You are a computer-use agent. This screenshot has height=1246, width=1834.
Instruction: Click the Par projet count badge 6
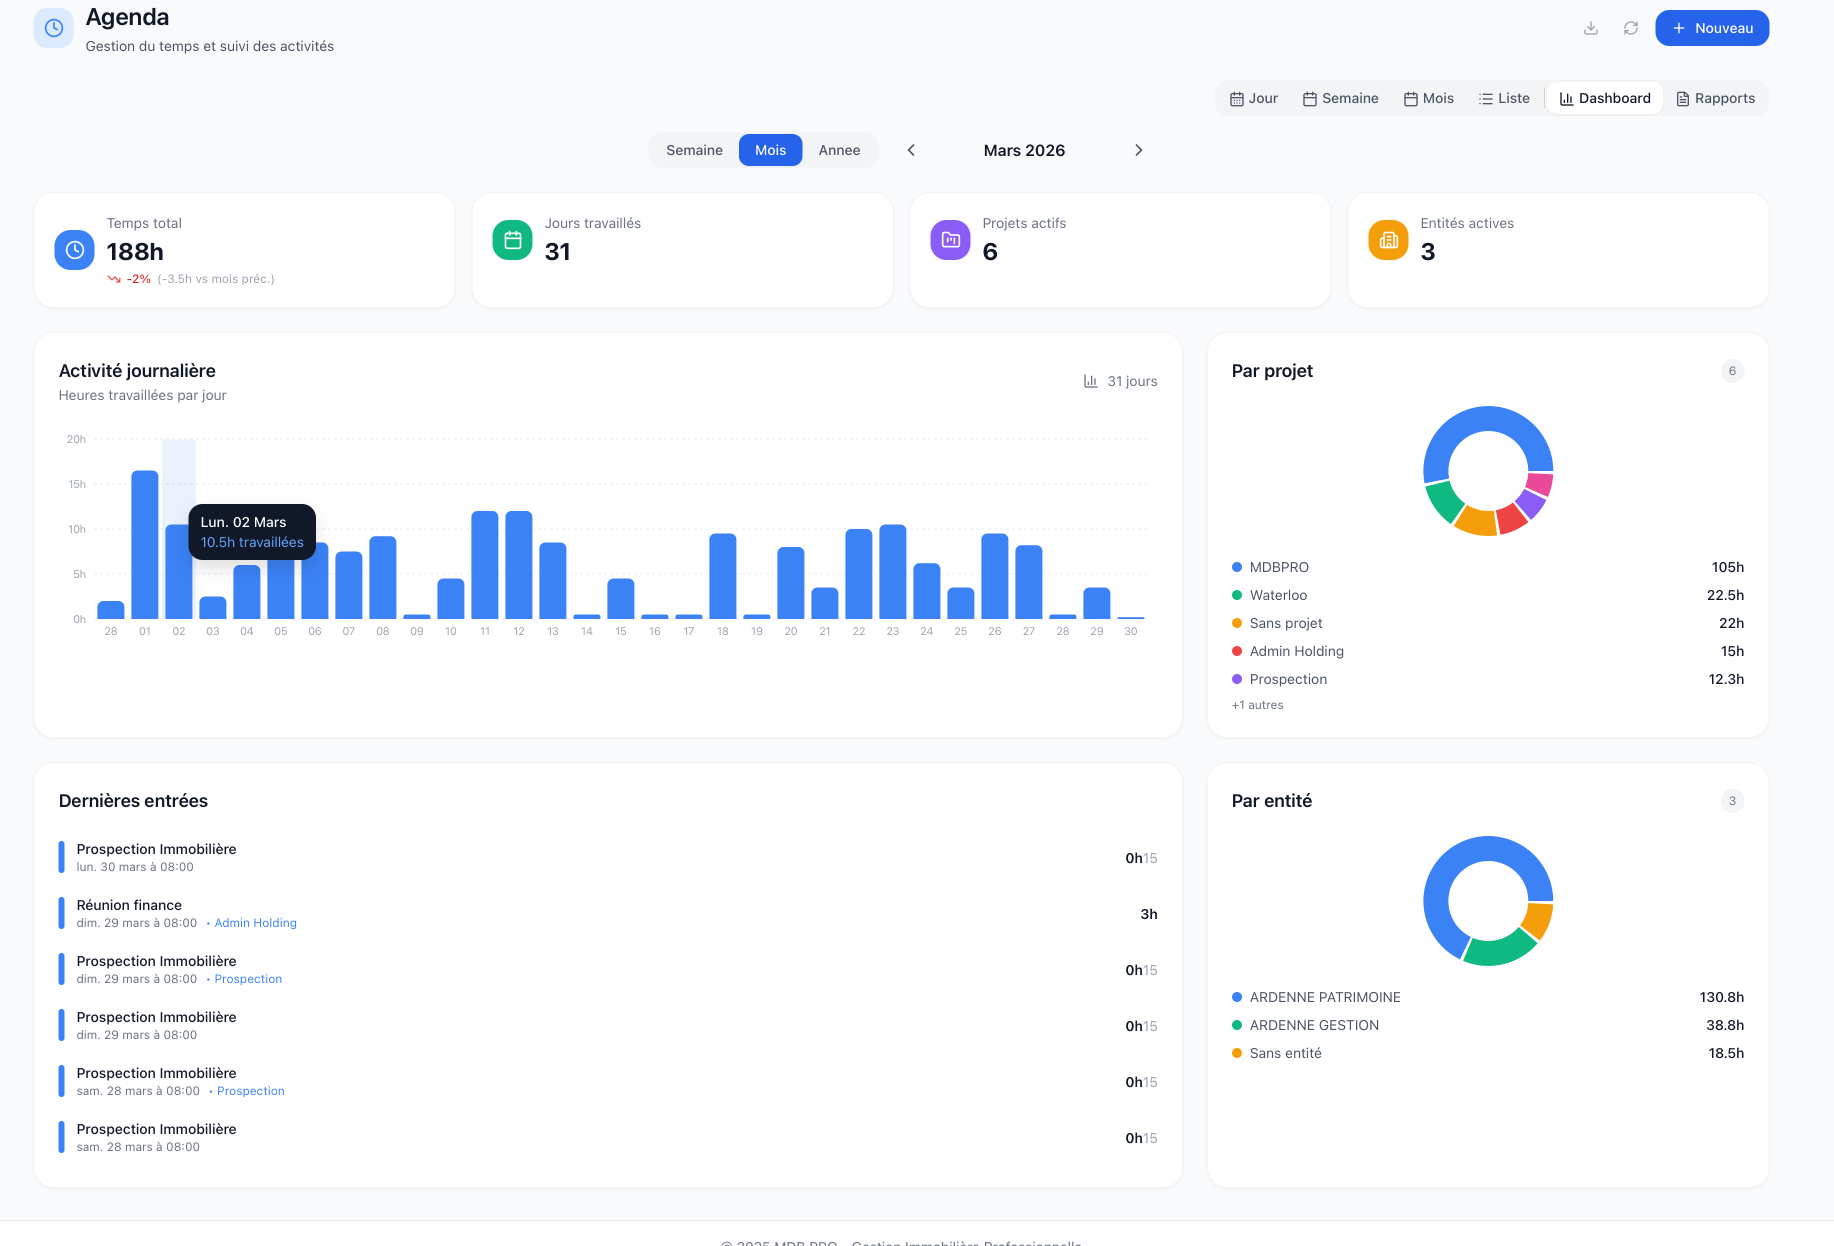pos(1732,371)
